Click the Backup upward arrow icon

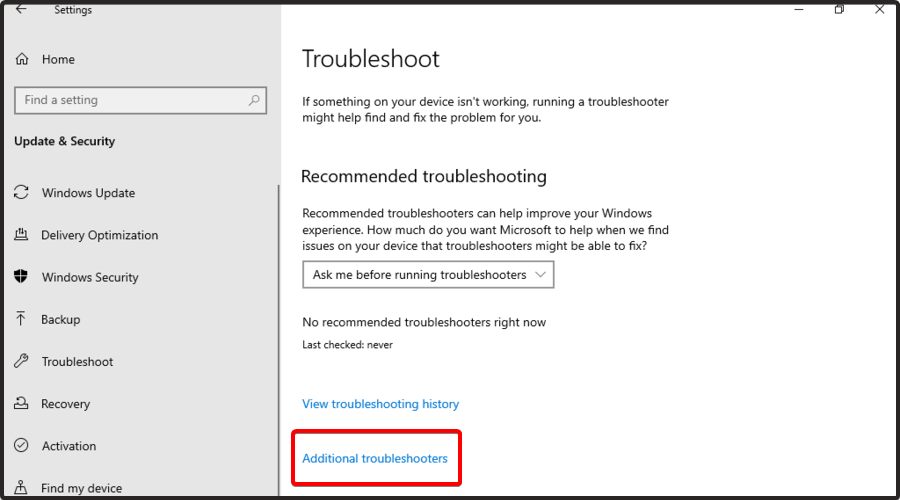coord(21,319)
